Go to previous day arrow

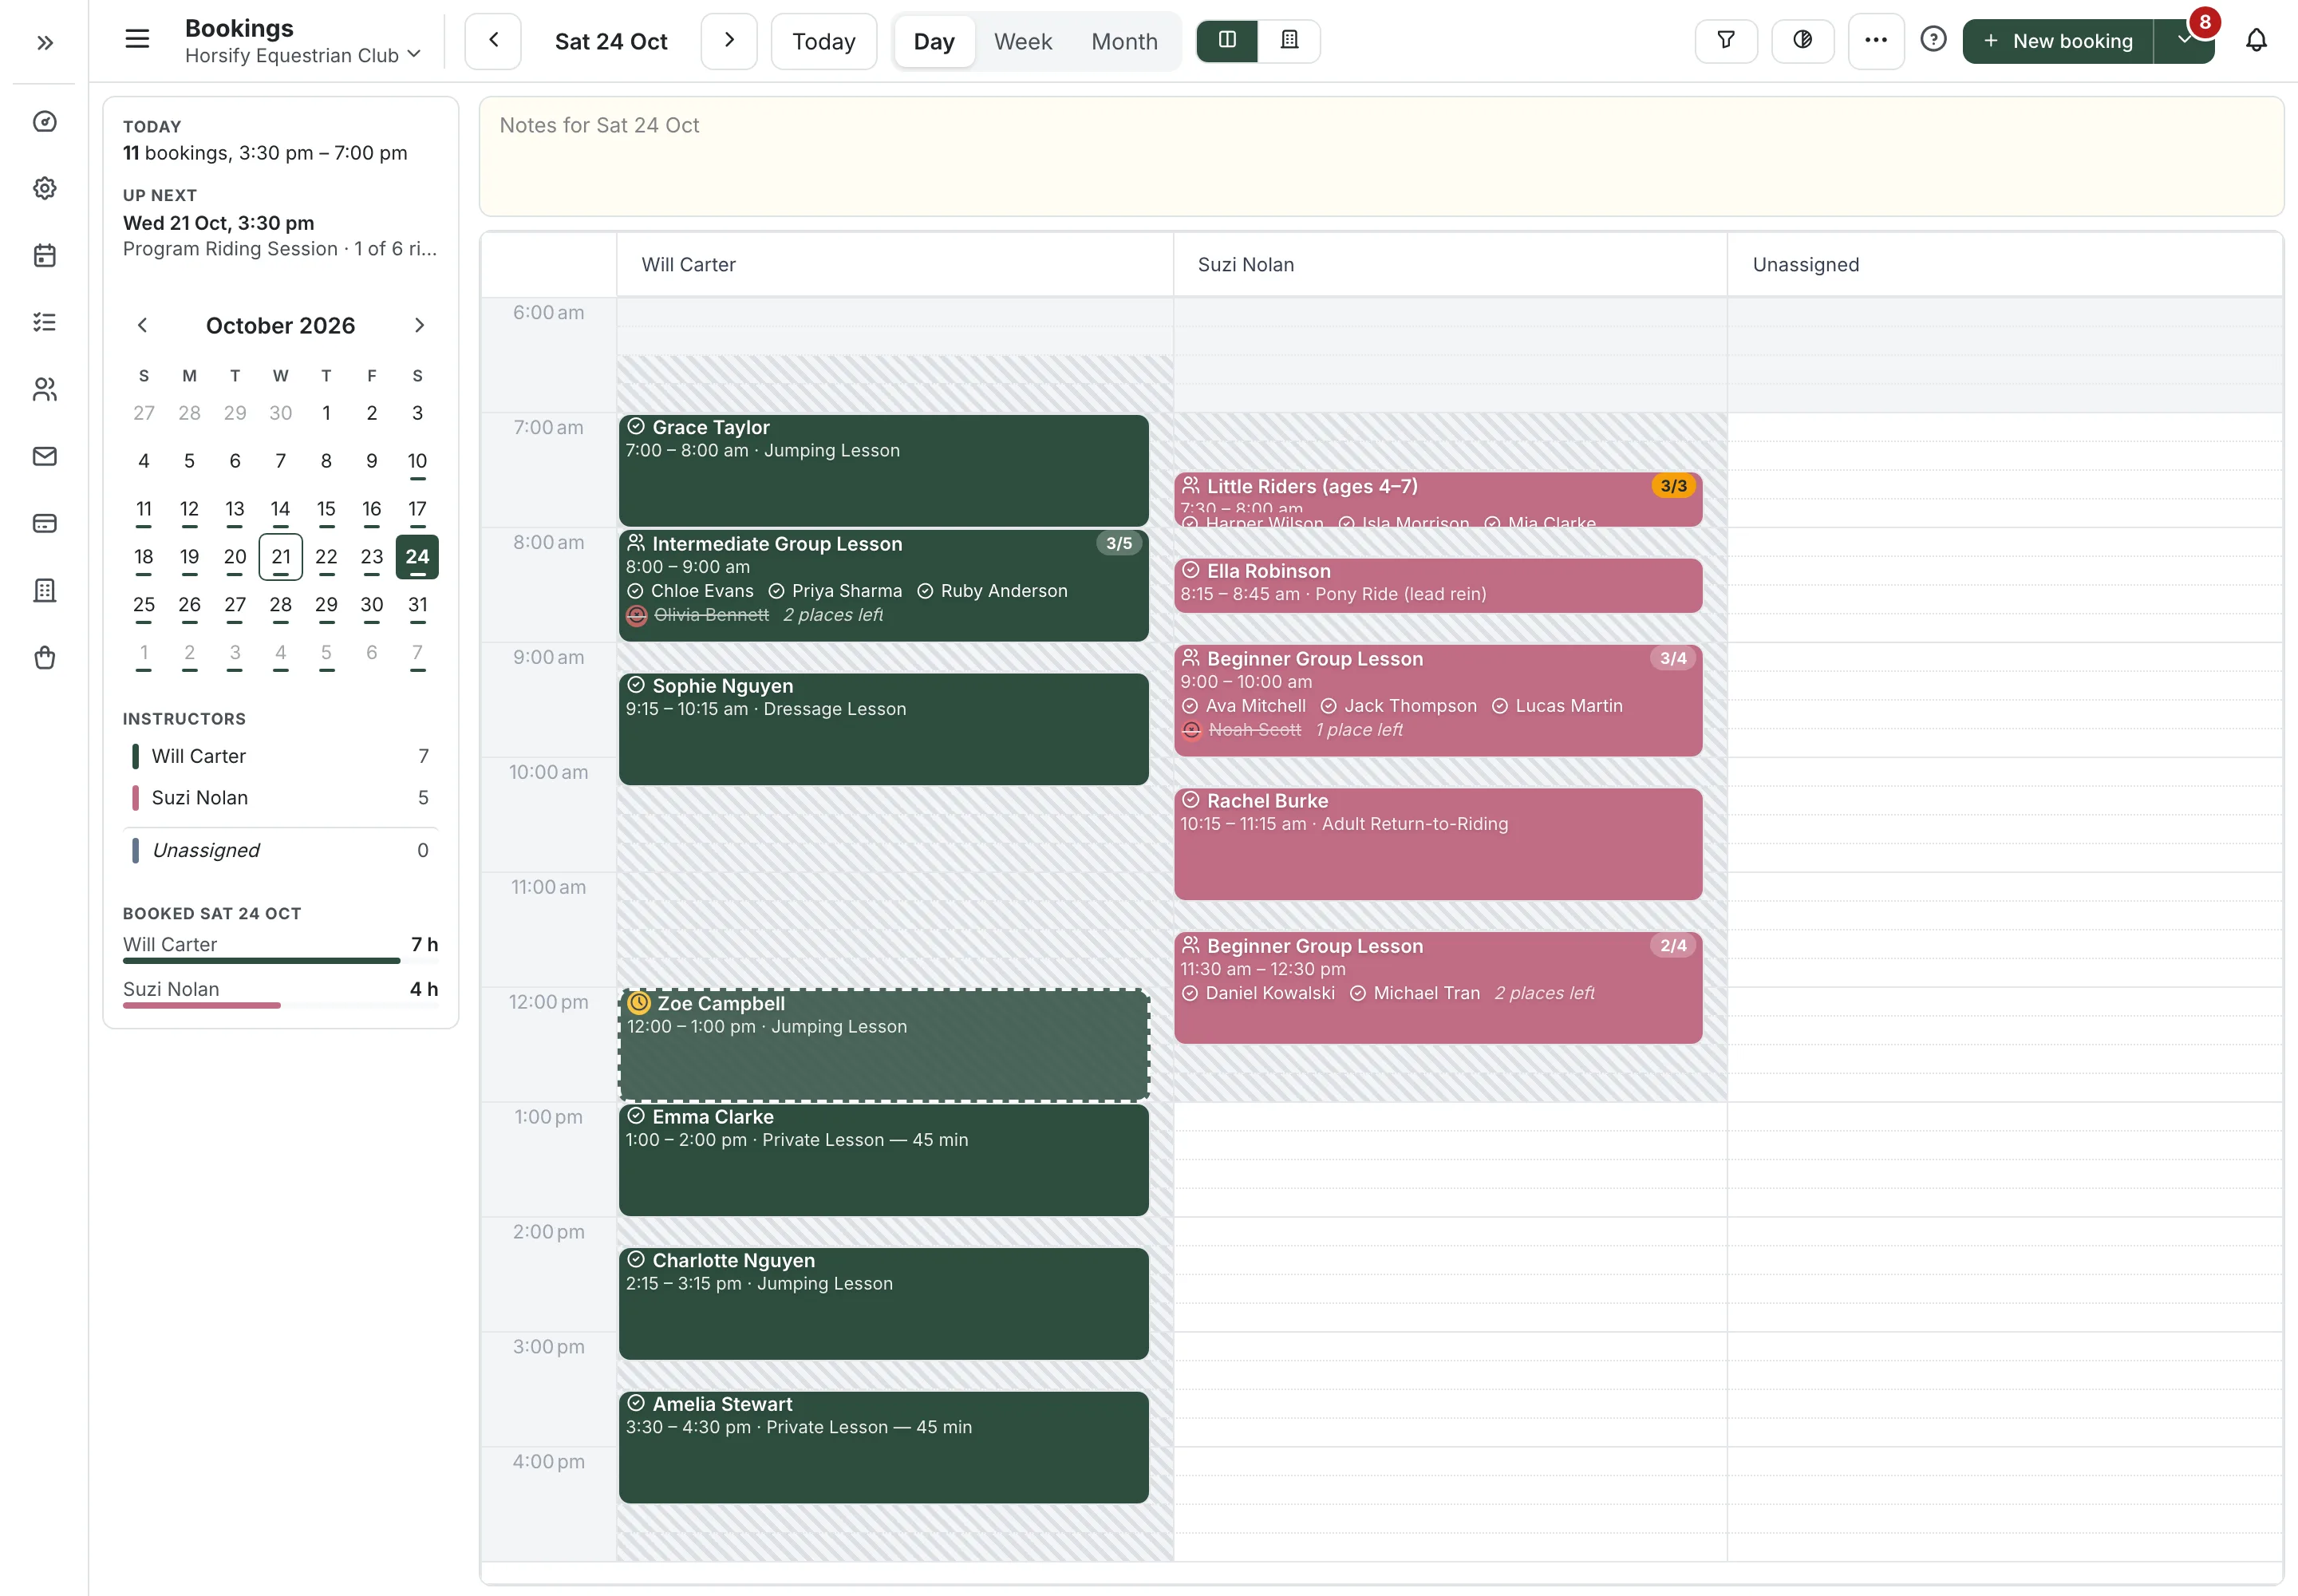coord(493,41)
